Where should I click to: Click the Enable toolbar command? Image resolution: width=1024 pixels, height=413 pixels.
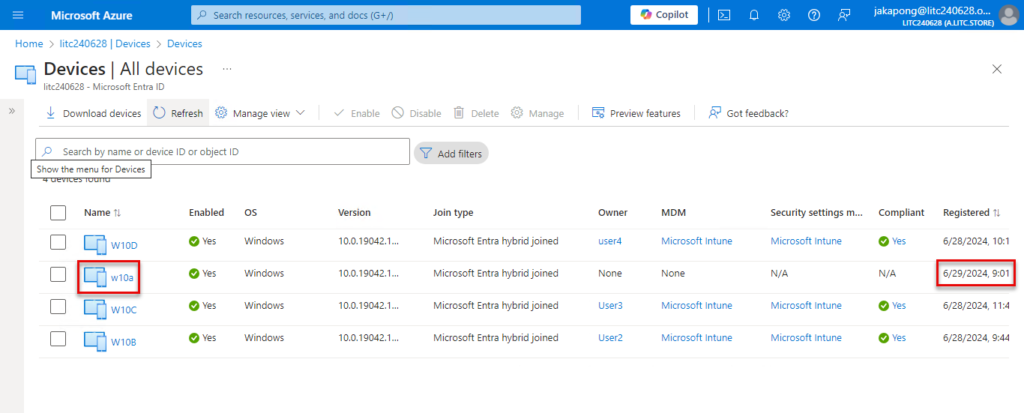pyautogui.click(x=357, y=113)
